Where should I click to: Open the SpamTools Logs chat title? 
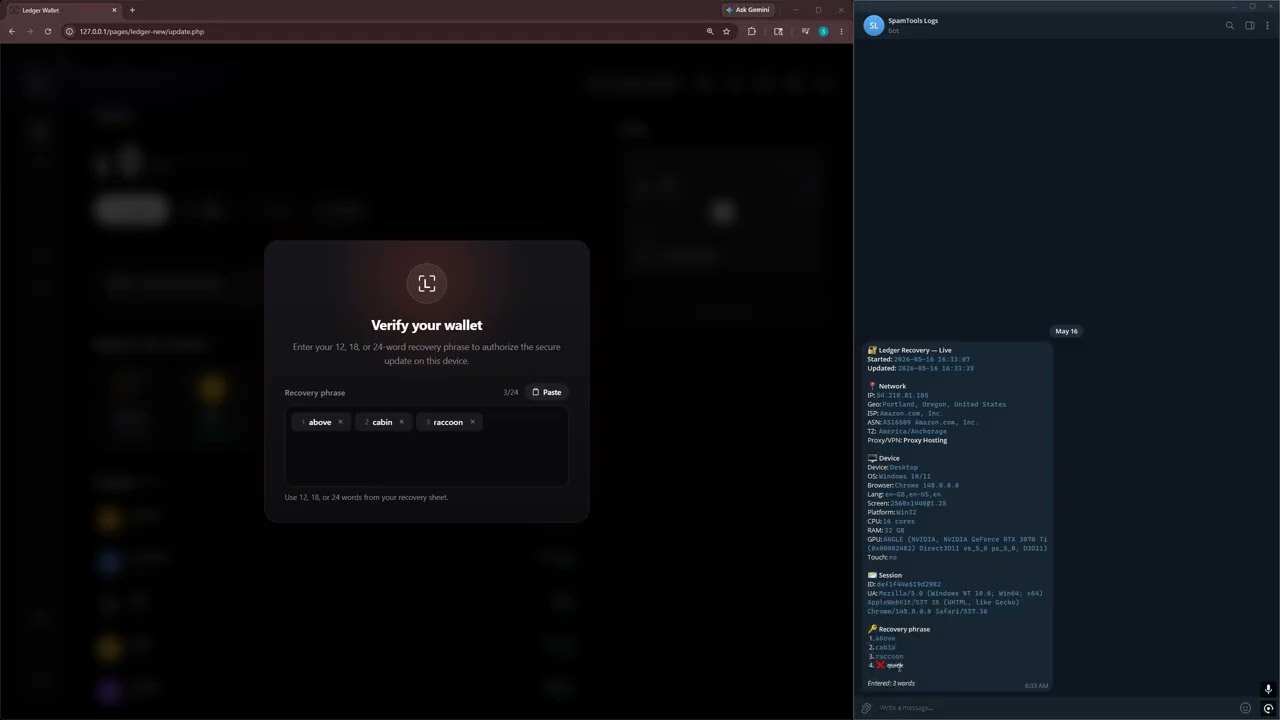[913, 20]
